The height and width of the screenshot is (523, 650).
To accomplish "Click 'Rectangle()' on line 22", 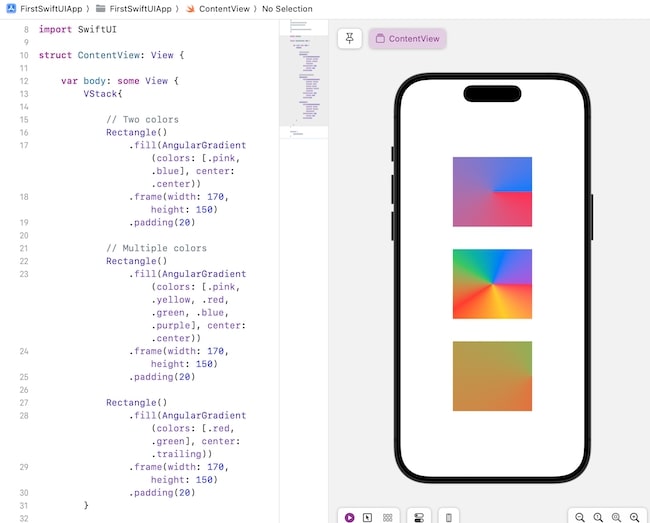I will point(136,261).
